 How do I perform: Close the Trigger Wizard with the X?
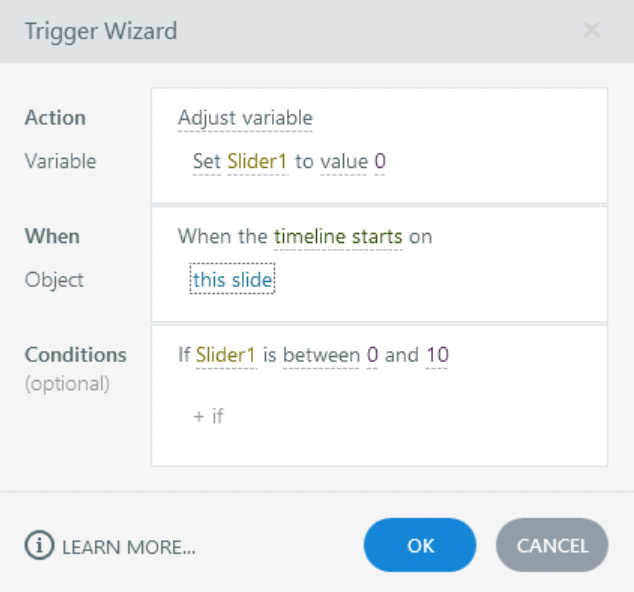pos(592,30)
